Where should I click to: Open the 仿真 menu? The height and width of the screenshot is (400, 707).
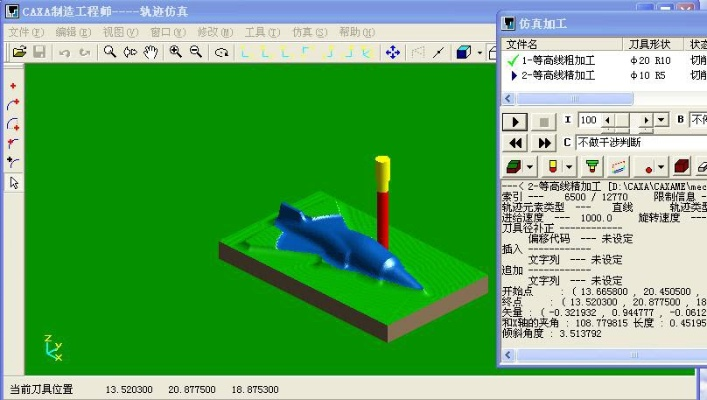point(309,32)
